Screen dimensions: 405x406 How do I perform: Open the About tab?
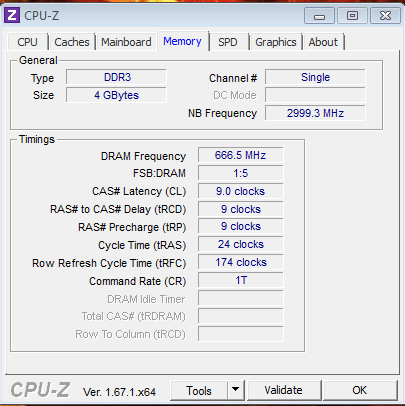(x=323, y=42)
